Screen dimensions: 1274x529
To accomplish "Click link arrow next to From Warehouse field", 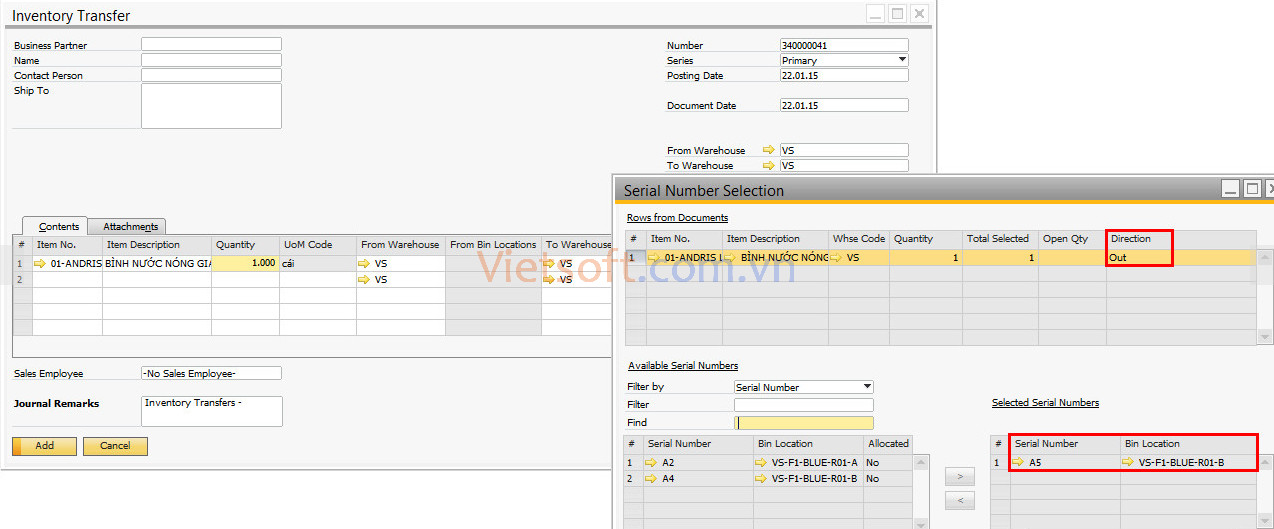I will click(x=768, y=151).
